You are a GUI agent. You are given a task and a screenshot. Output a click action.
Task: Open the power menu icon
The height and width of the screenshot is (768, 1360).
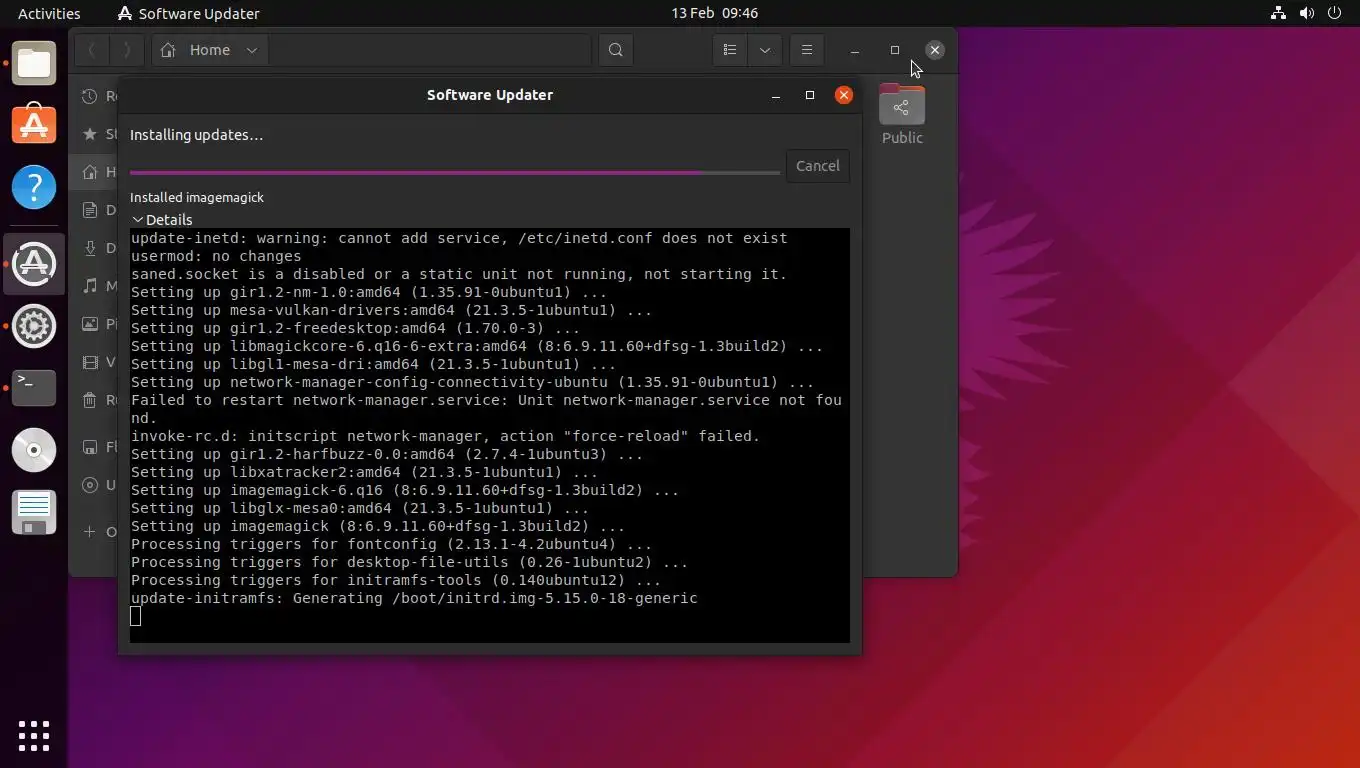[1334, 13]
